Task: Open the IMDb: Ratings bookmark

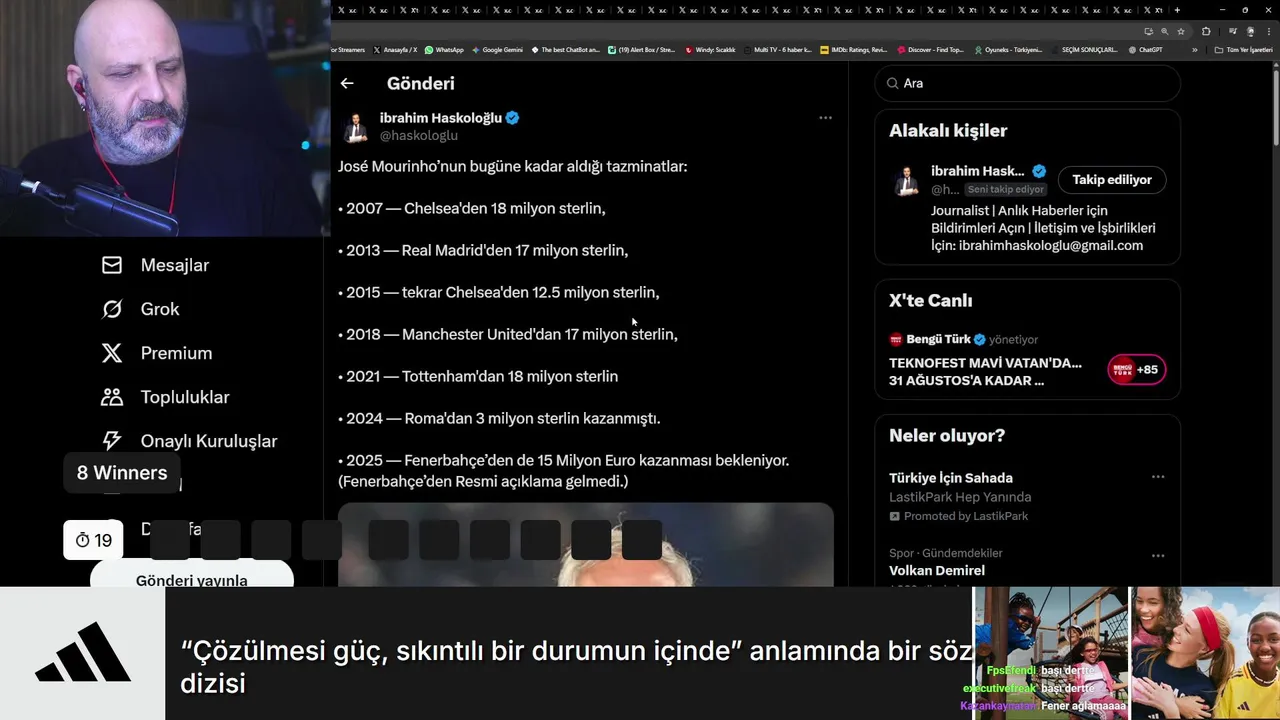Action: click(x=853, y=50)
